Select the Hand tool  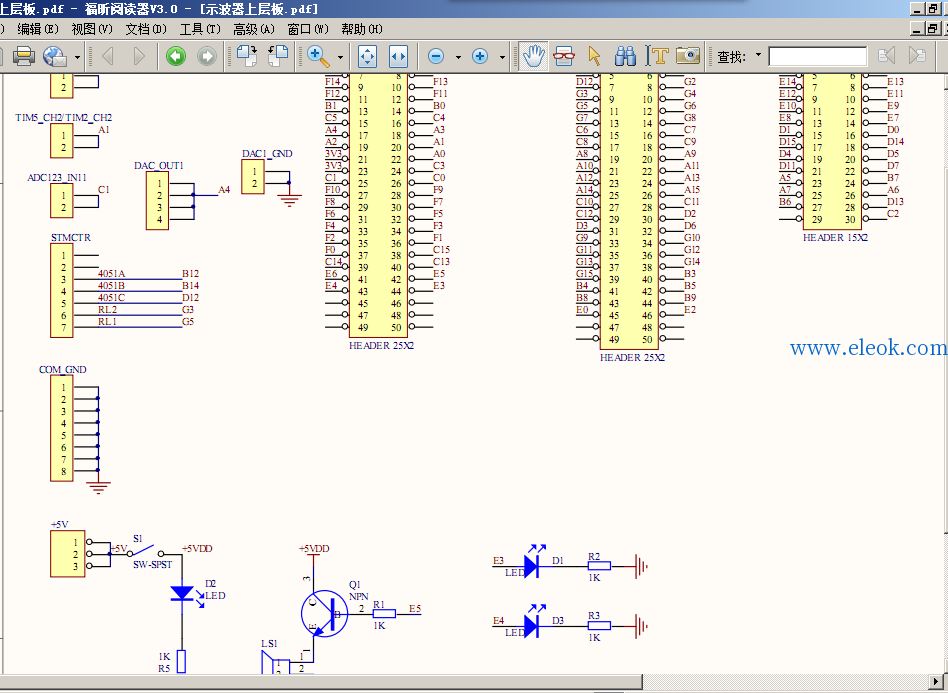click(x=533, y=56)
